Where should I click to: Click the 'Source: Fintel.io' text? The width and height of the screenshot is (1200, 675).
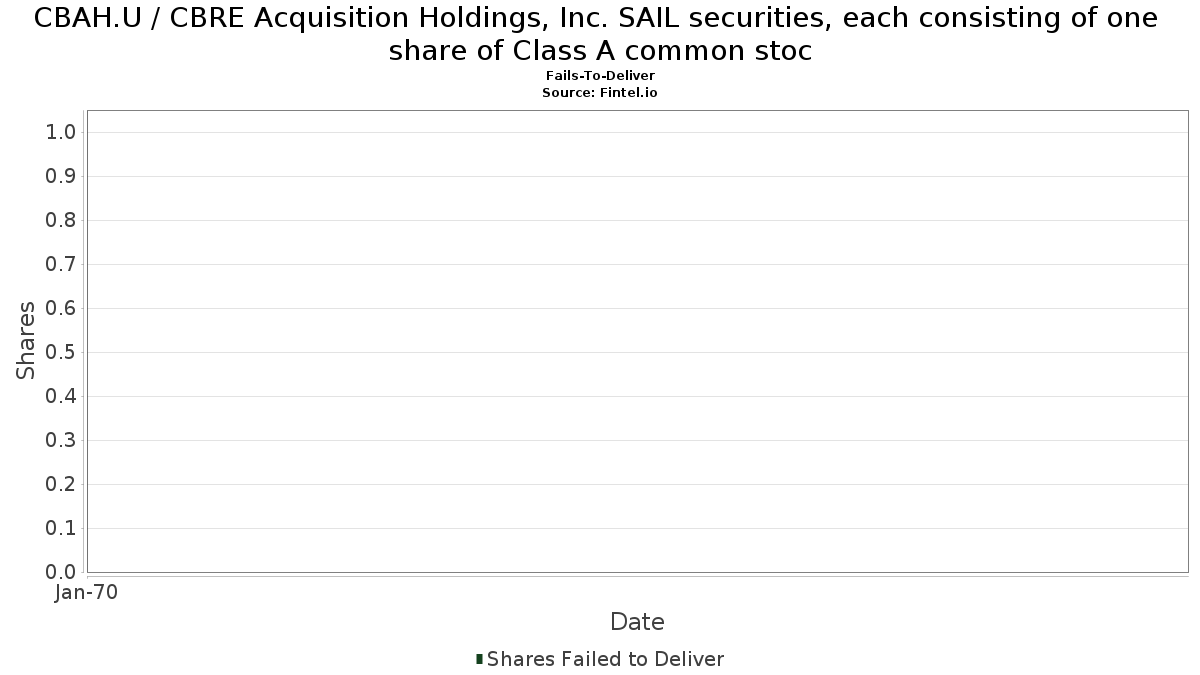coord(600,92)
